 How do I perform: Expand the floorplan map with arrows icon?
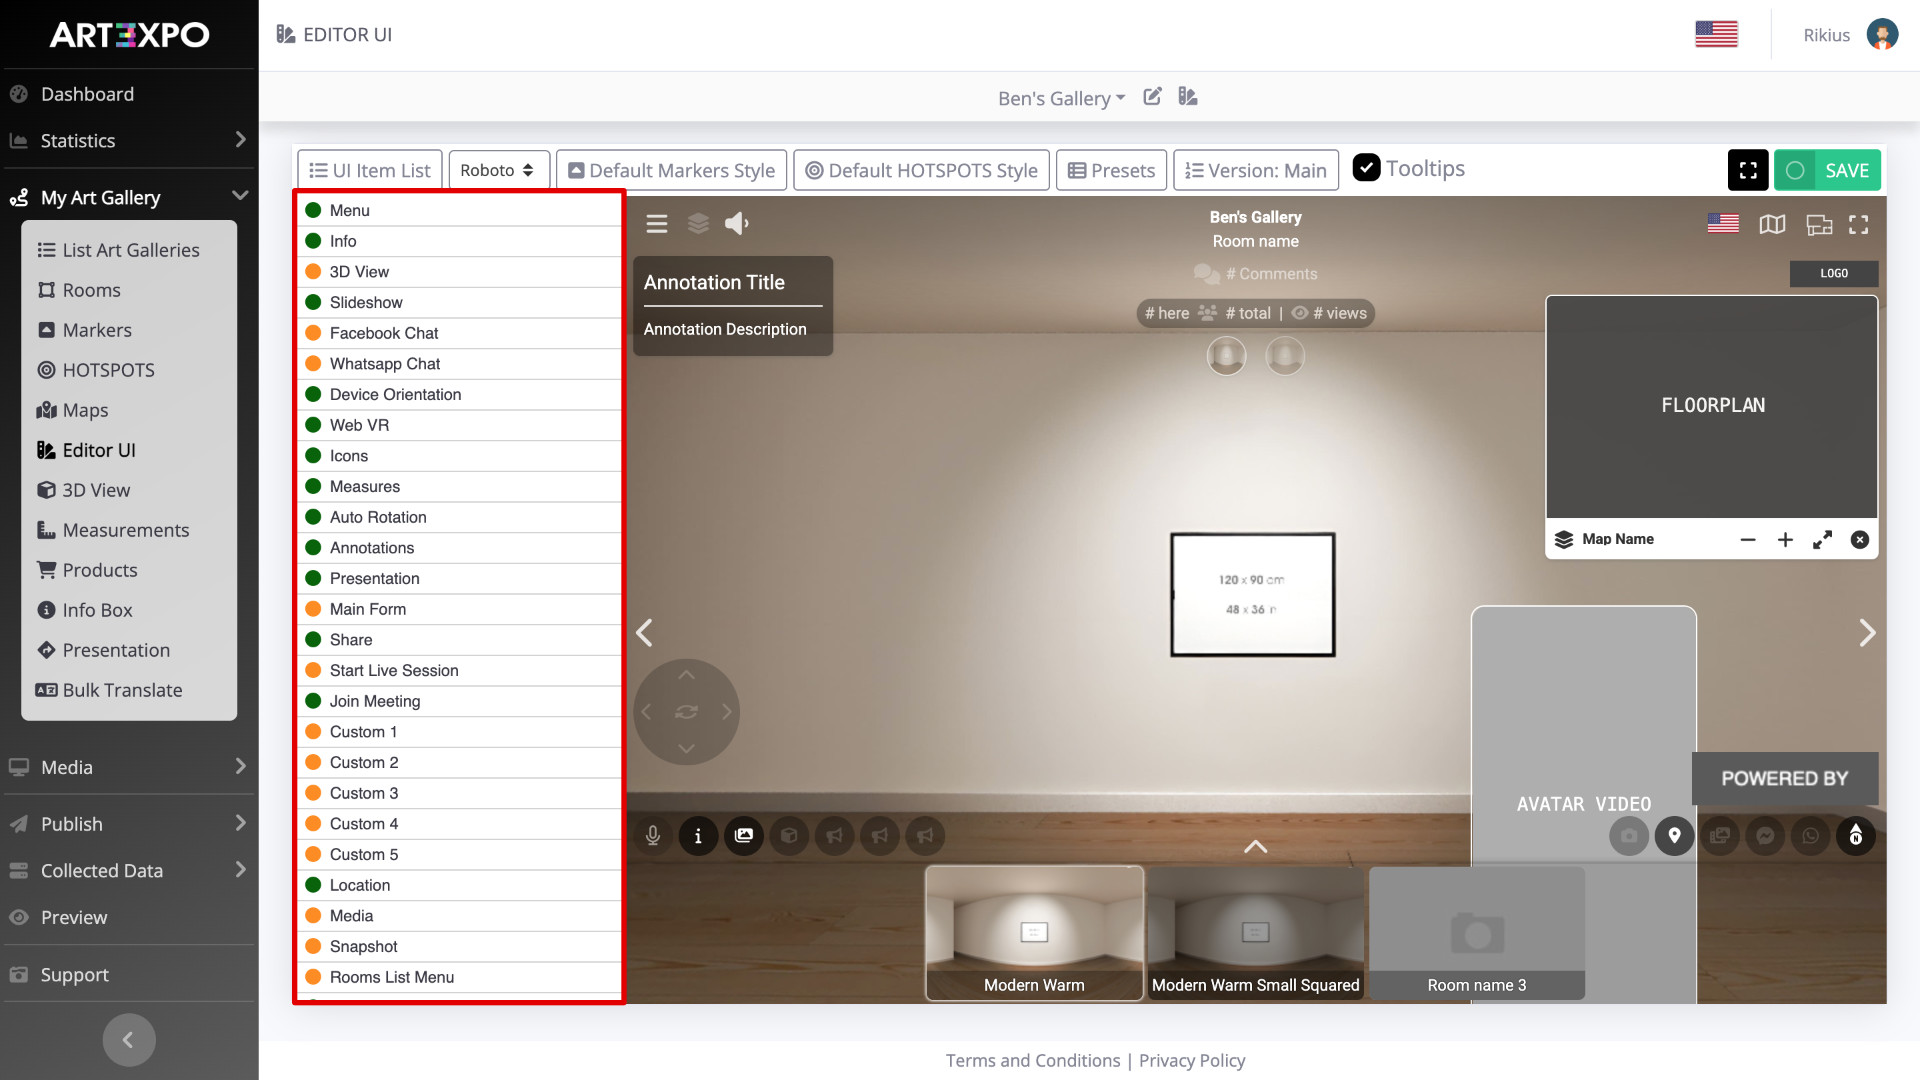point(1822,540)
